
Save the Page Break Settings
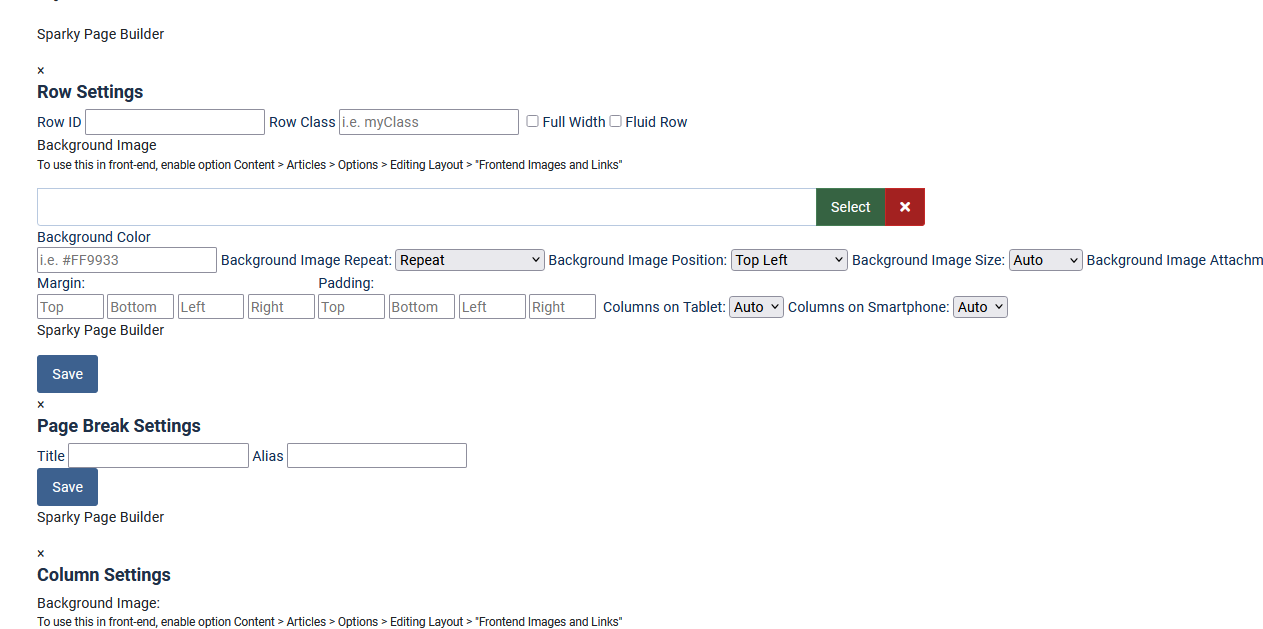(x=67, y=487)
